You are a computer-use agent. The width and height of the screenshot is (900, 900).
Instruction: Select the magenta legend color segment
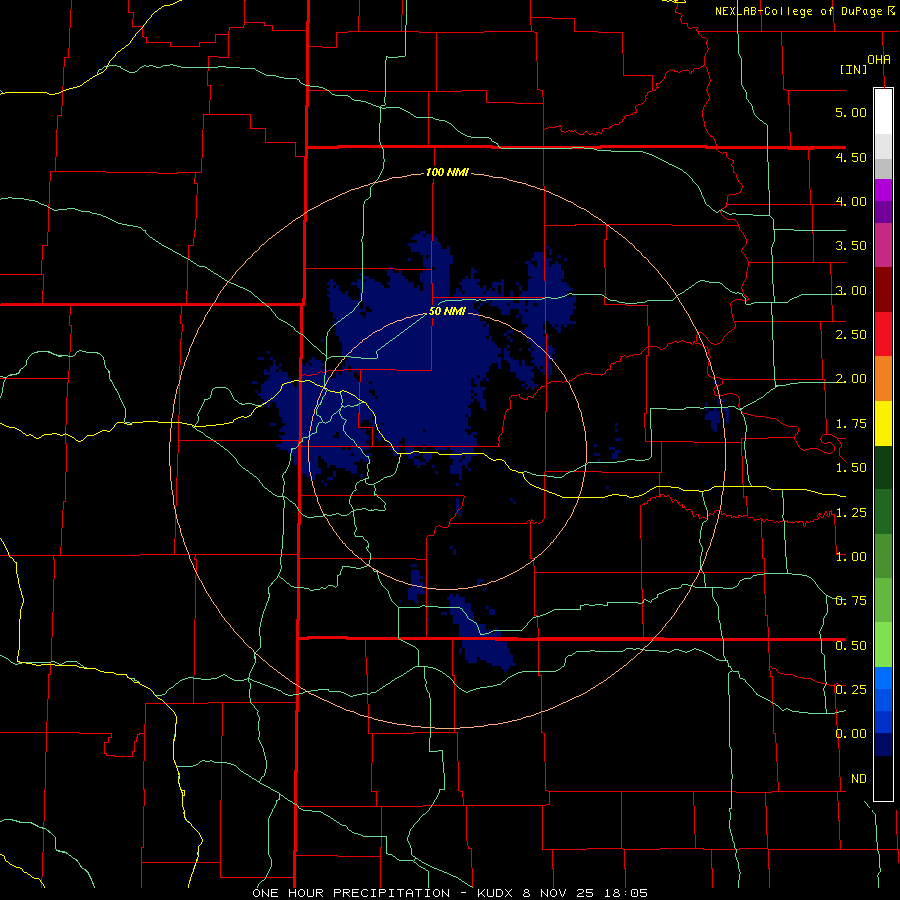click(883, 191)
